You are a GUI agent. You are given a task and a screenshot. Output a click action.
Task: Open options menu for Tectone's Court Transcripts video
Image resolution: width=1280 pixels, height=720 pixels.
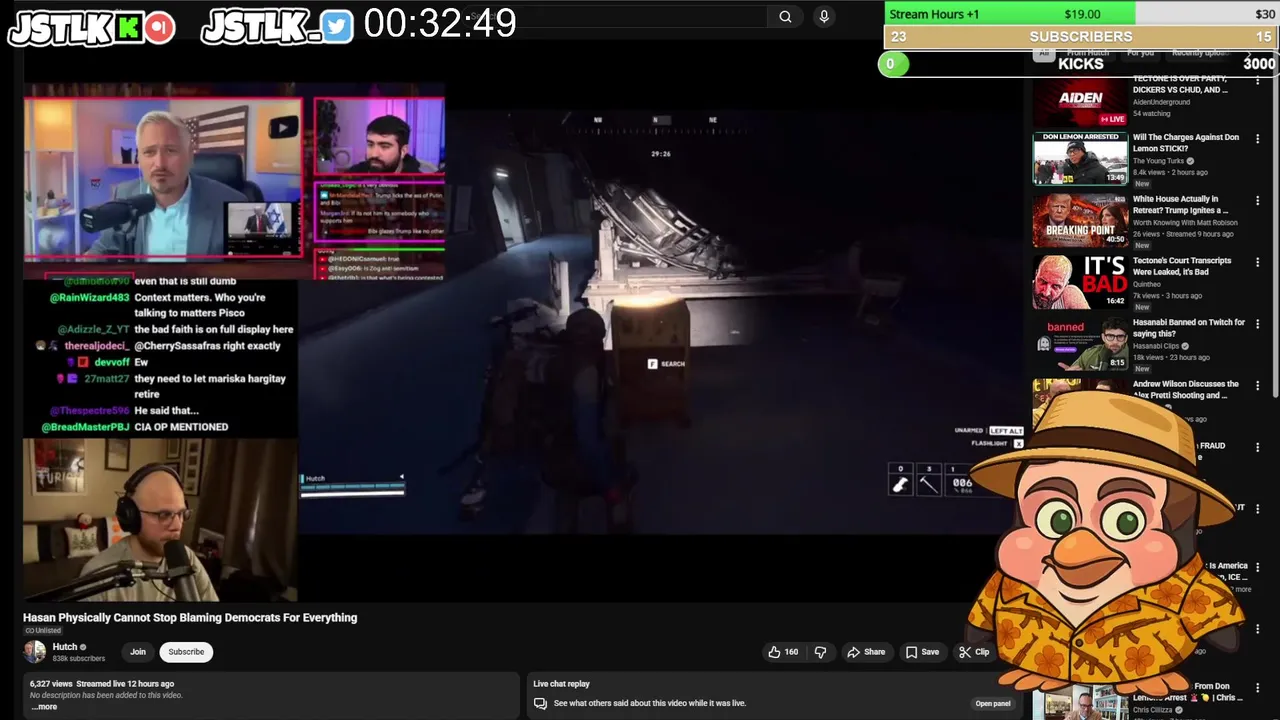tap(1258, 263)
